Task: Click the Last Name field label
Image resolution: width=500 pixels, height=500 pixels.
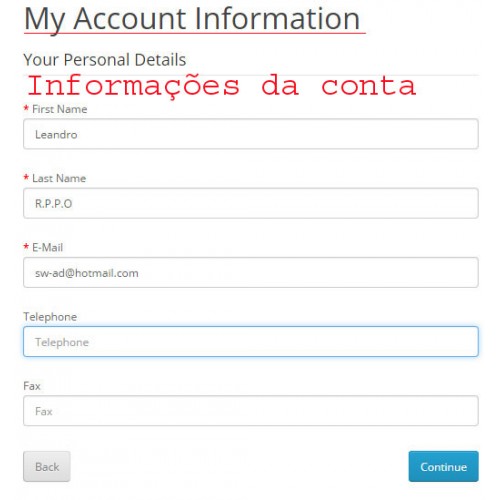Action: pos(59,178)
